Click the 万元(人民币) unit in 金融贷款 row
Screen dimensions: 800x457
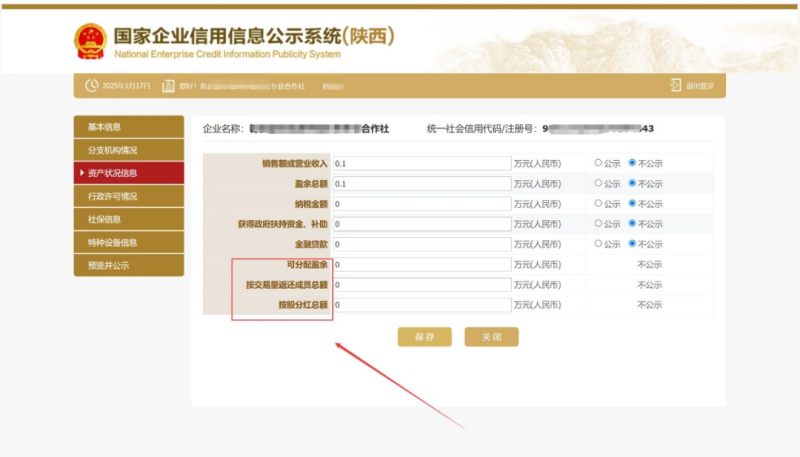(537, 244)
